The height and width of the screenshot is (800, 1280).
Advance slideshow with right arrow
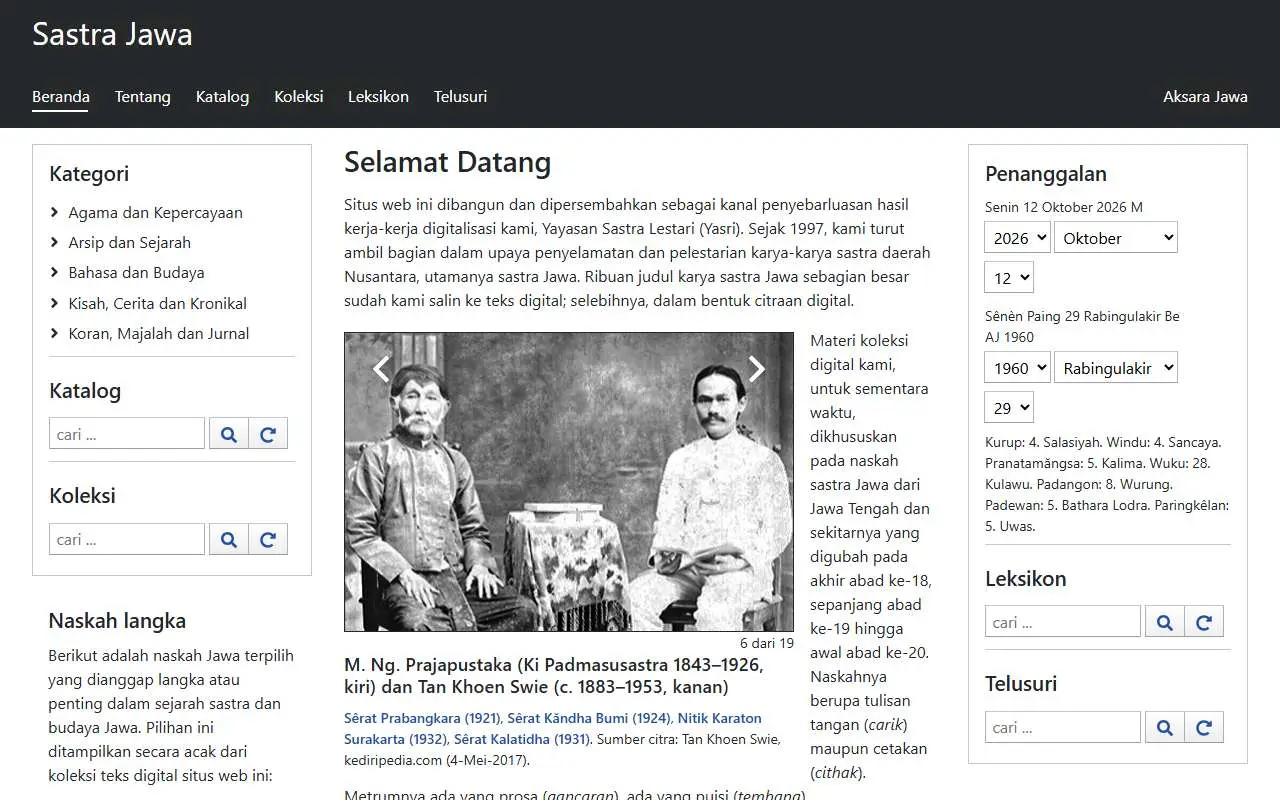757,369
